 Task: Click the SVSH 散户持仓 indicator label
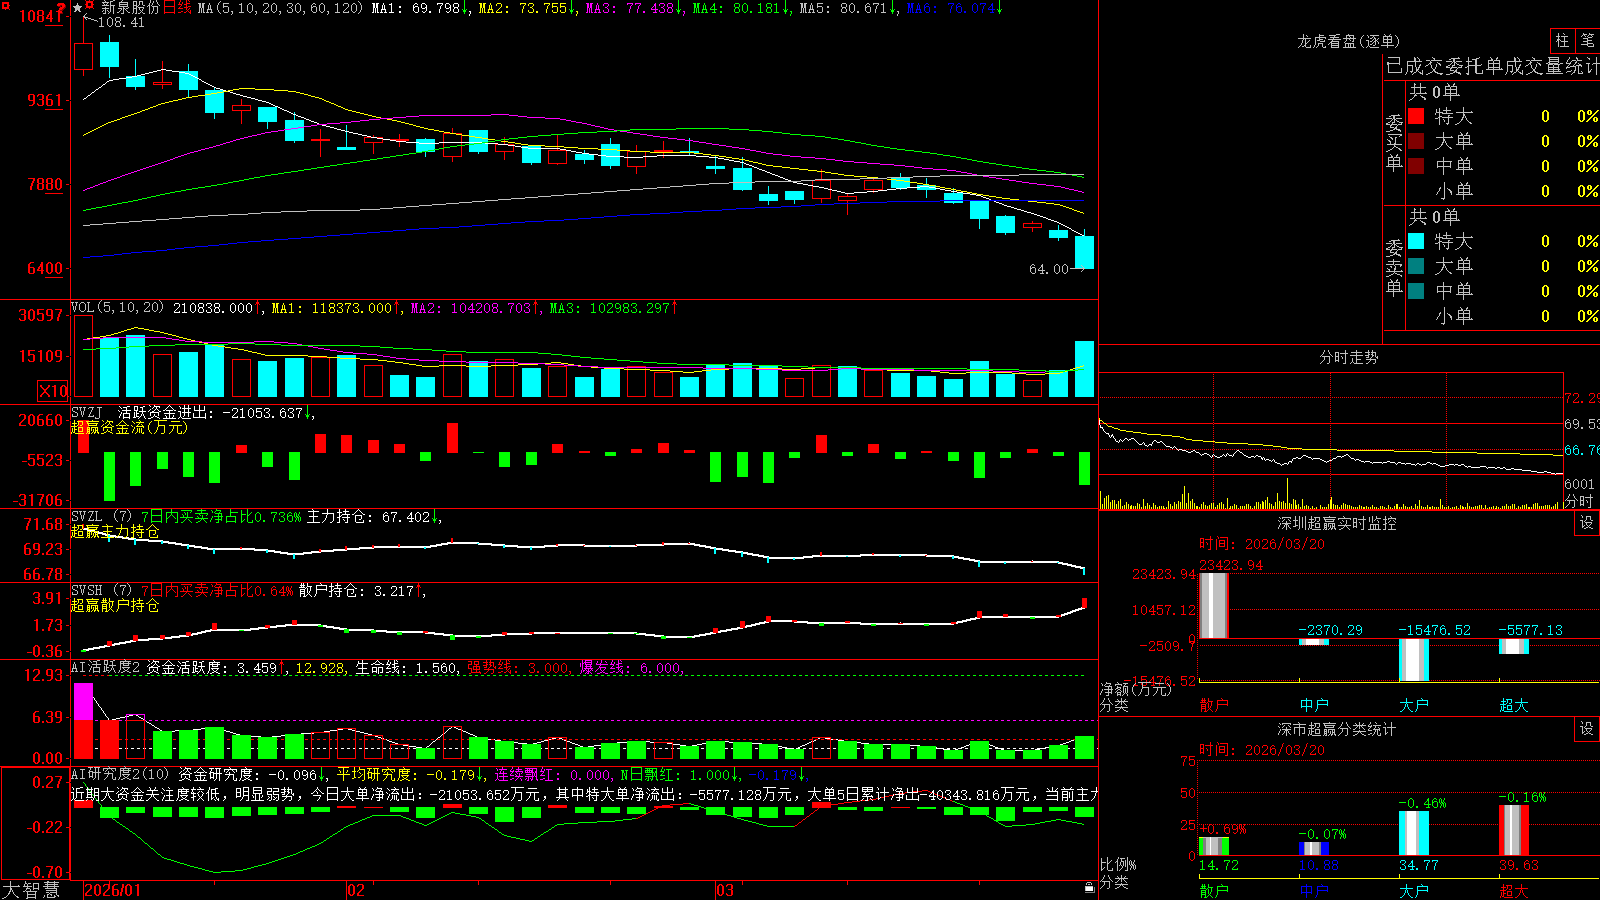pyautogui.click(x=101, y=591)
